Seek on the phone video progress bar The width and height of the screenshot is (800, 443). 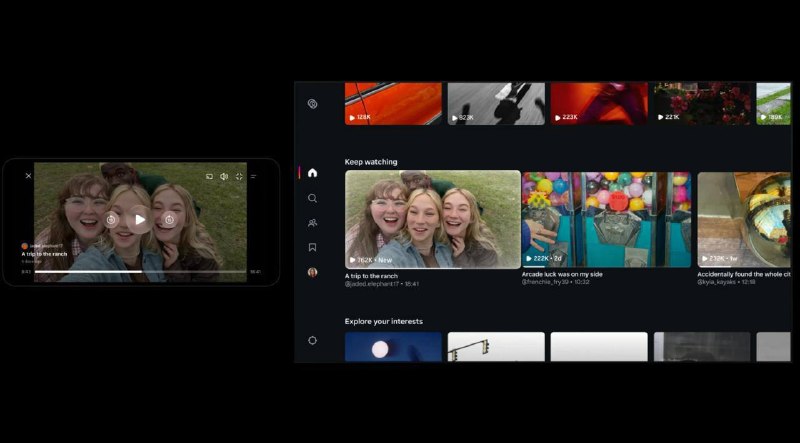140,272
